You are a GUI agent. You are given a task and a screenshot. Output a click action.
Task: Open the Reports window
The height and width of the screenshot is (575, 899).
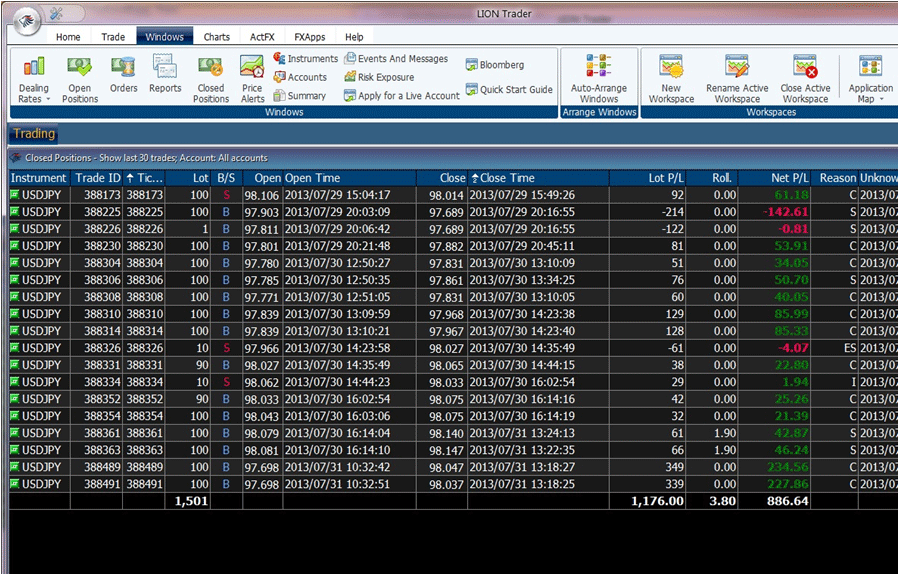click(165, 75)
